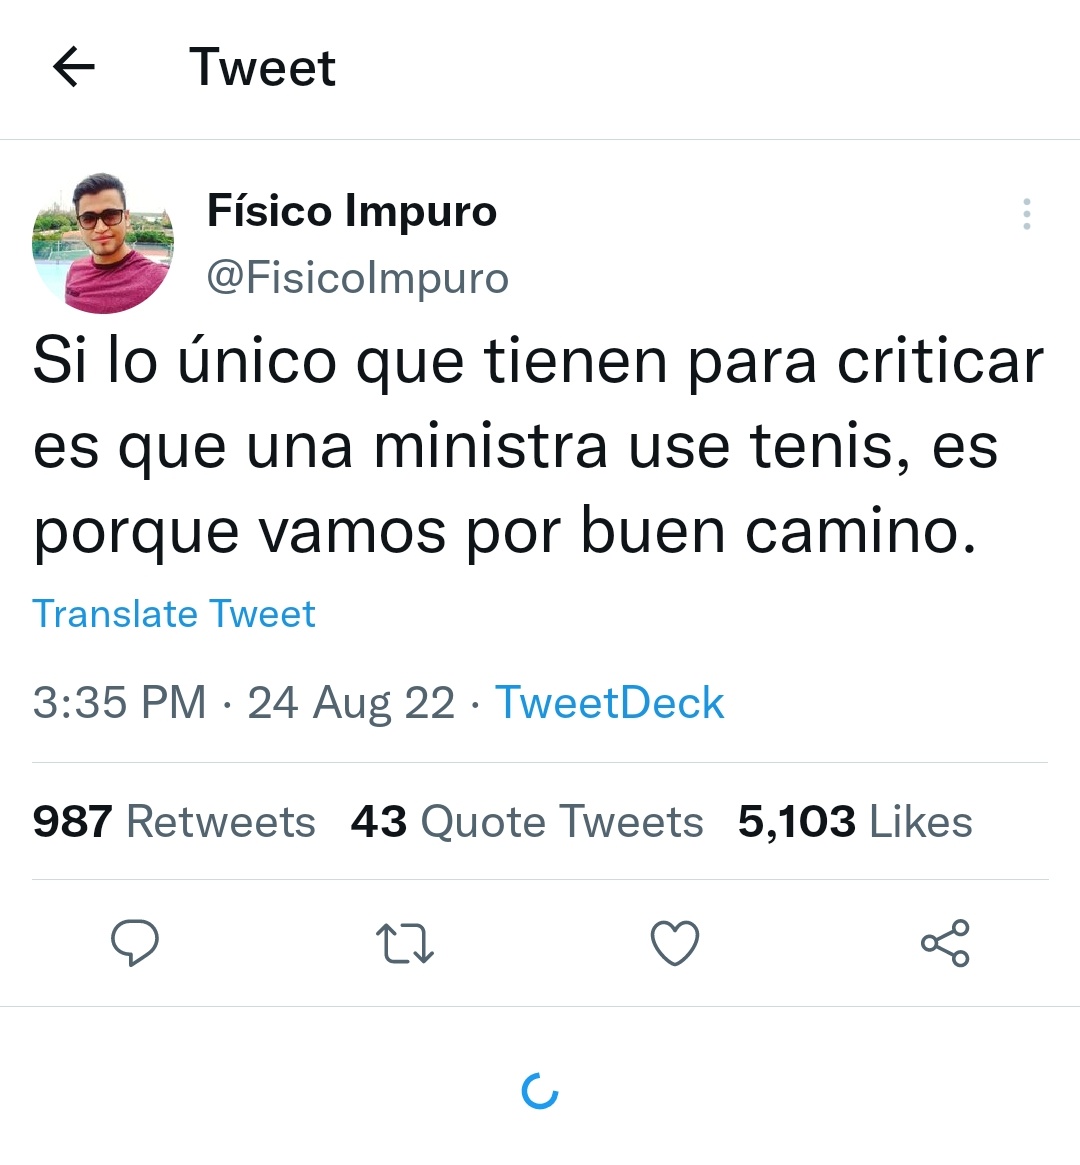View the 987 Retweets list
Screen dimensions: 1080x1165
(174, 822)
